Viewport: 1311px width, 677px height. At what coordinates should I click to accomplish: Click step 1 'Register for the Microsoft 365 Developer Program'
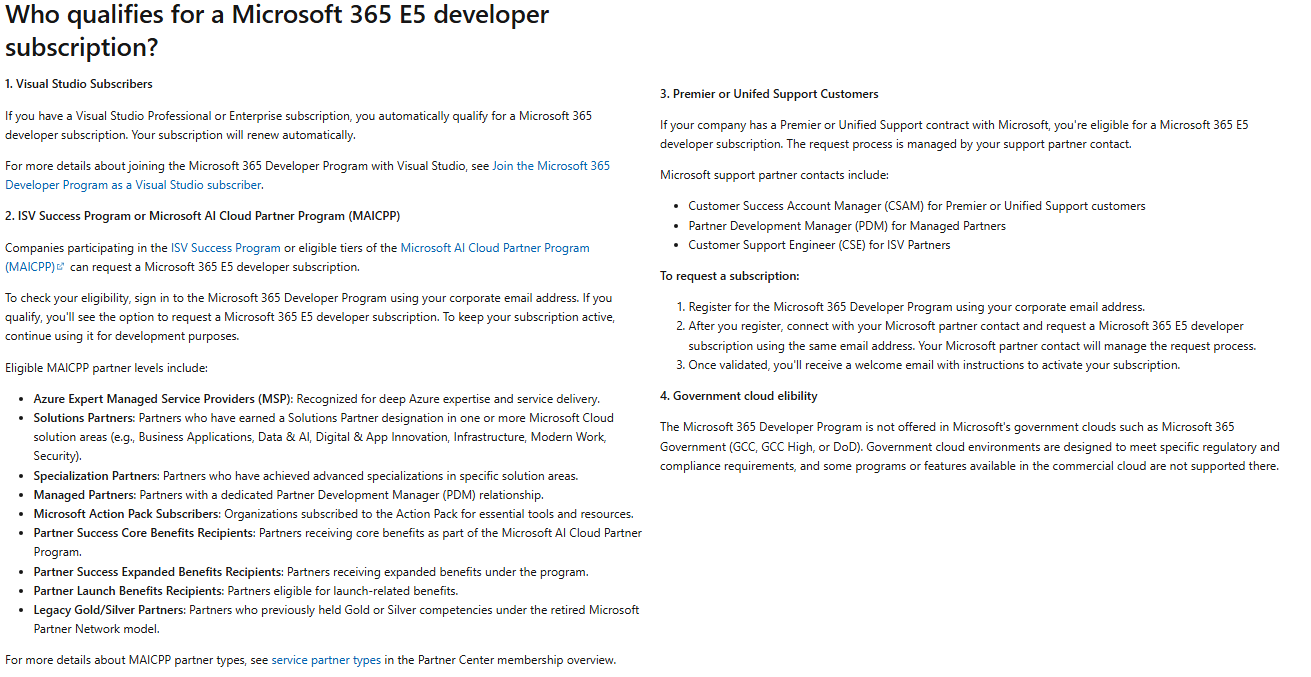coord(917,307)
